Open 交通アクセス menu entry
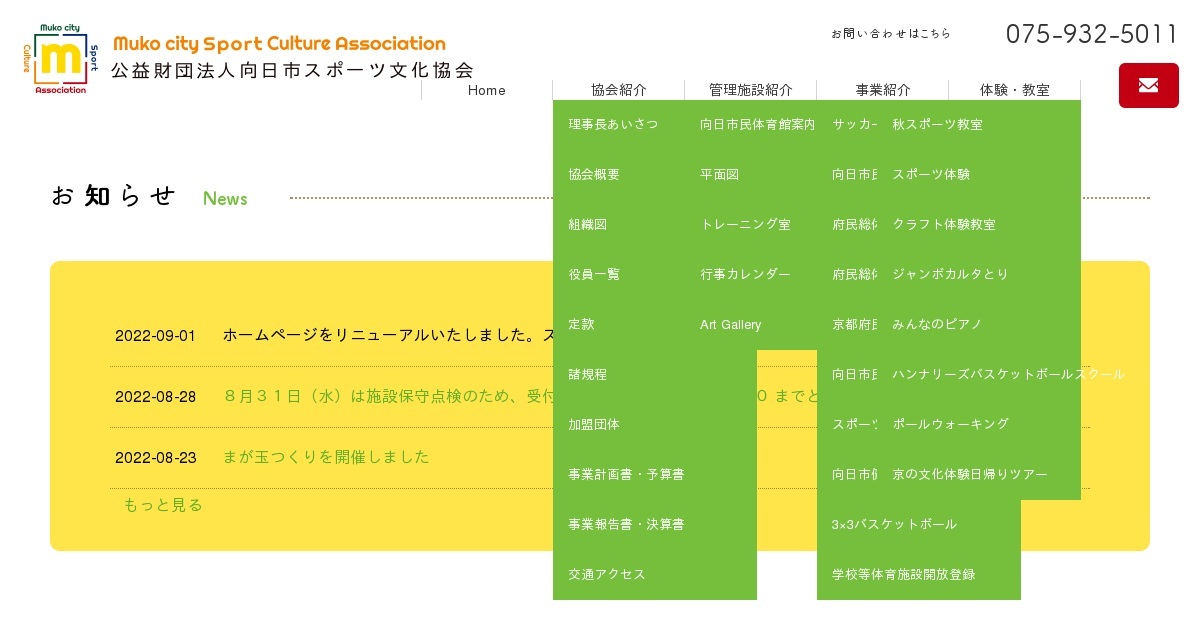 click(607, 574)
